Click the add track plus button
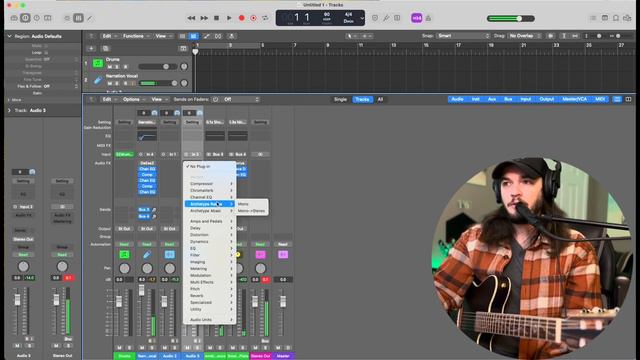 pyautogui.click(x=91, y=48)
